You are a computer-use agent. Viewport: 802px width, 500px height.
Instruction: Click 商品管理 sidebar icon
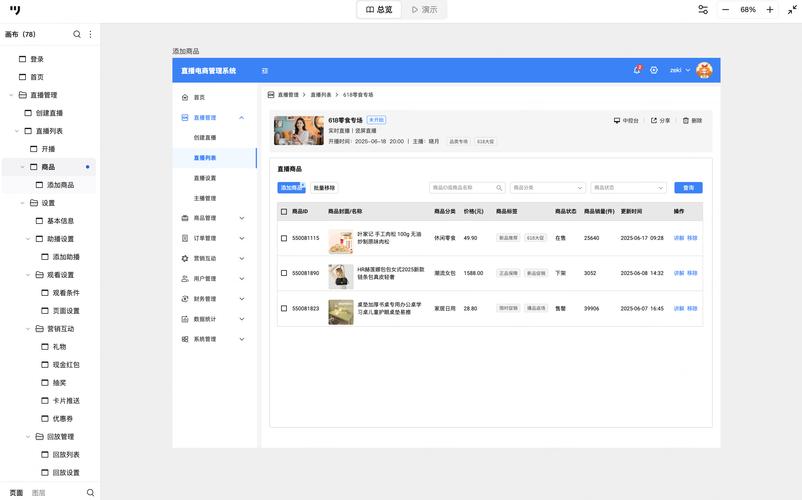click(x=185, y=218)
